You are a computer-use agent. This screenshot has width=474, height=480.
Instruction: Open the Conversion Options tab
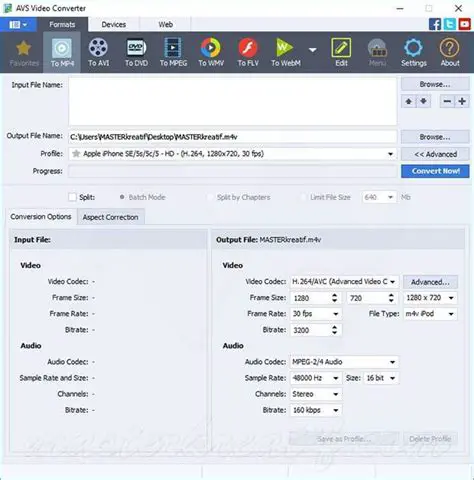pos(41,217)
